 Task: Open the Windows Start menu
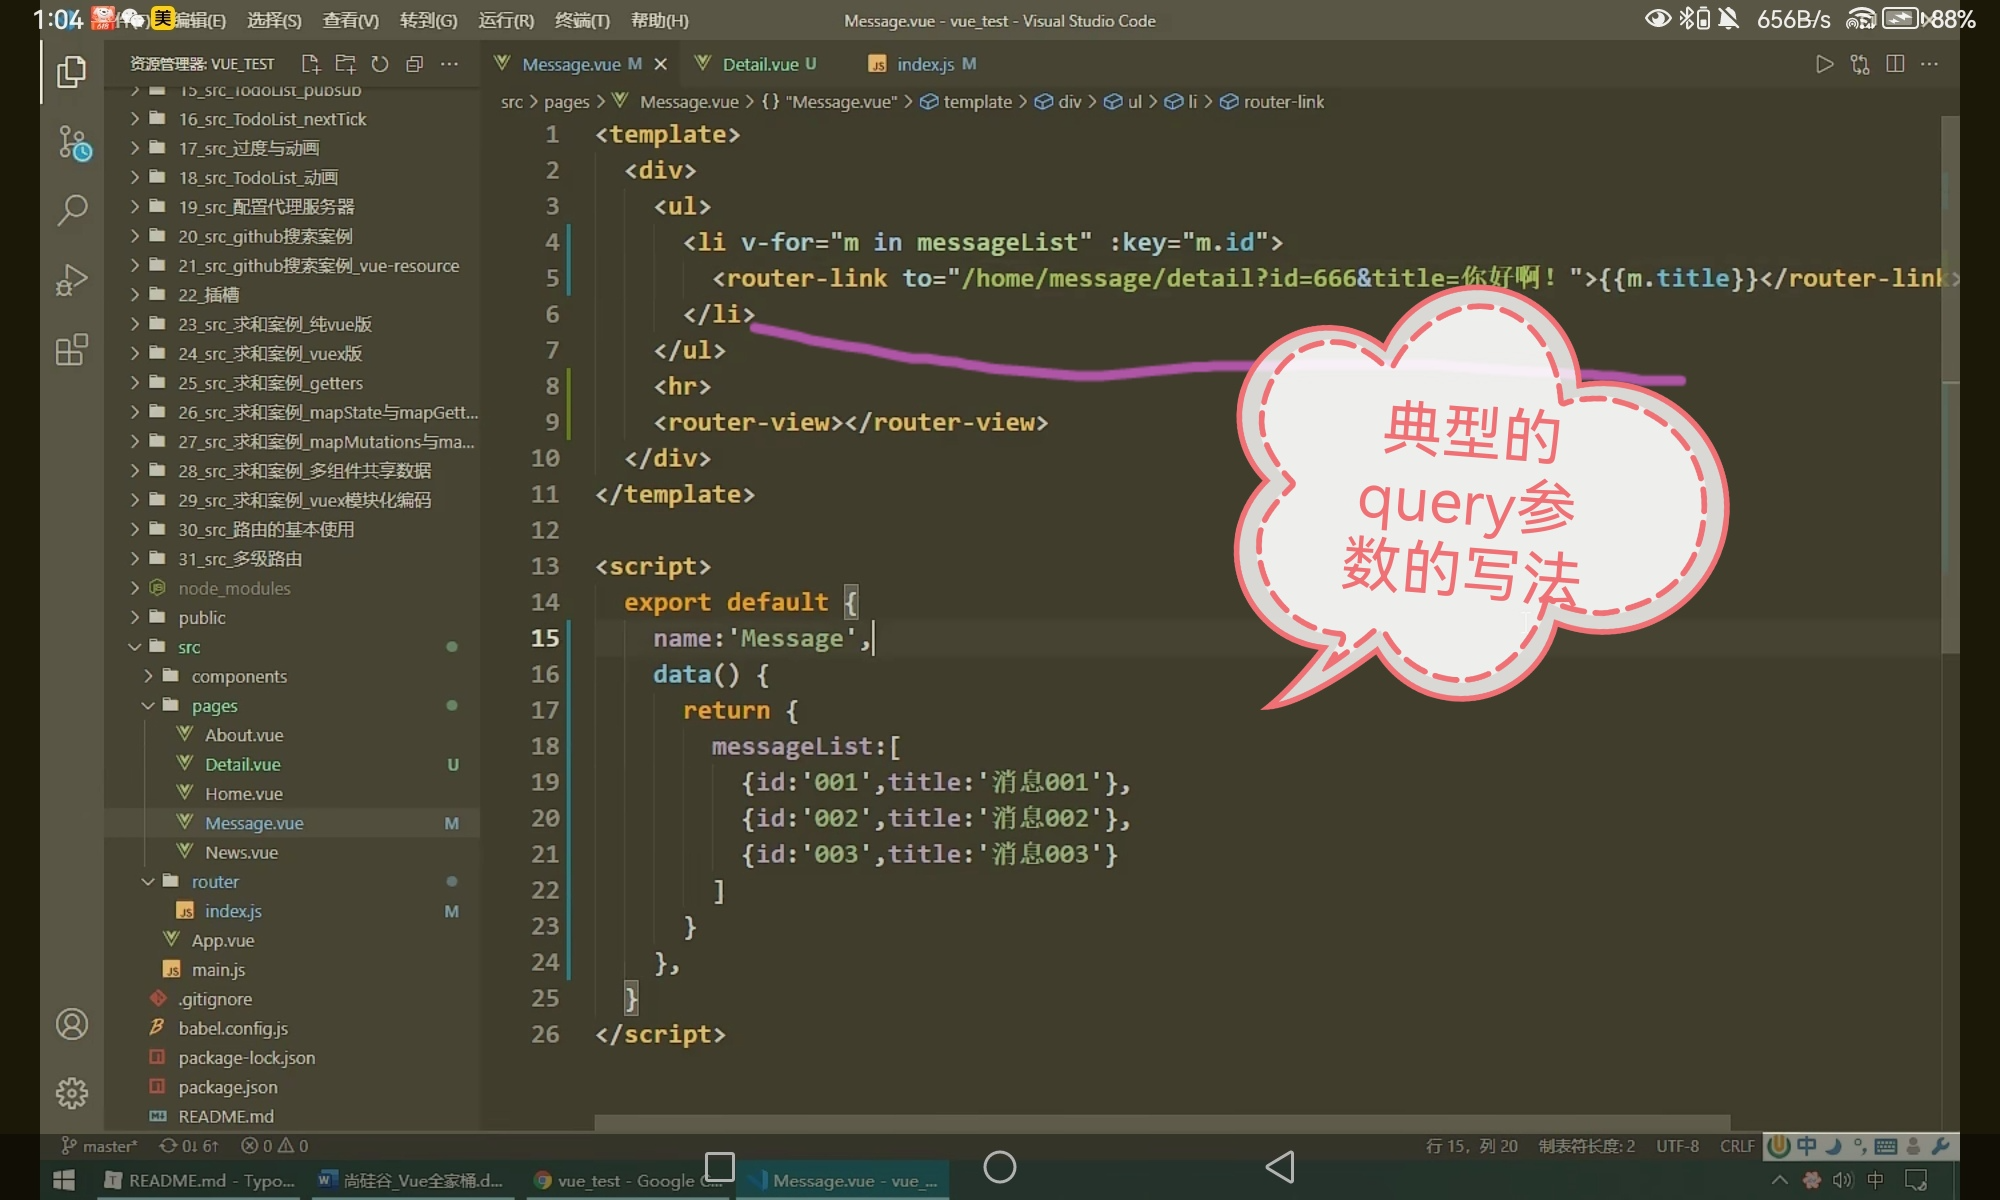click(x=64, y=1180)
